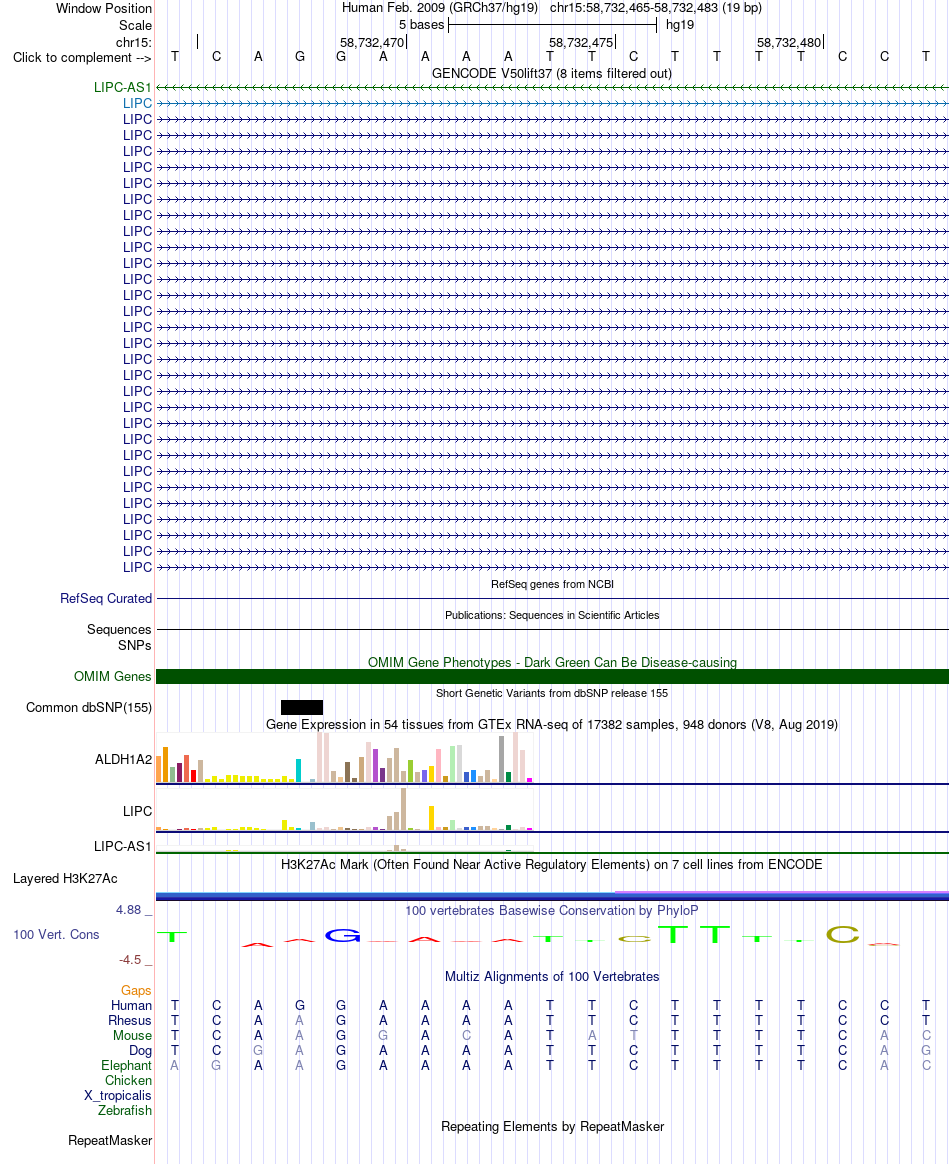Open the GTEx Gene Expression track title
The image size is (950, 1164).
[x=552, y=725]
